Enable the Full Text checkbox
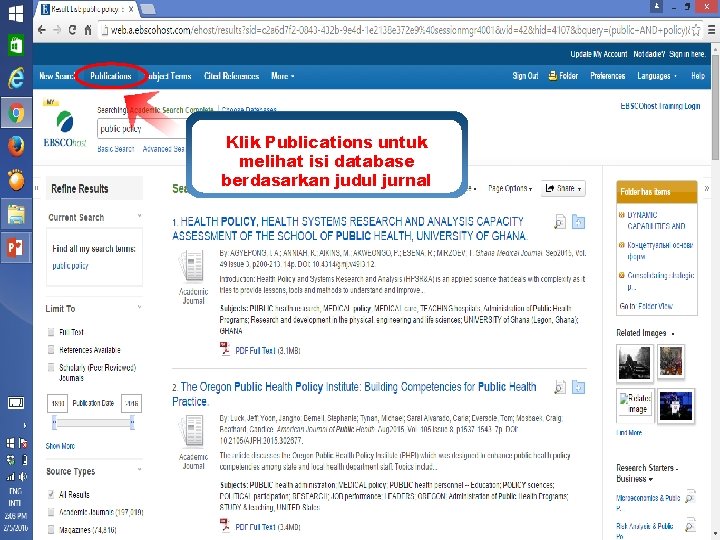 (51, 332)
